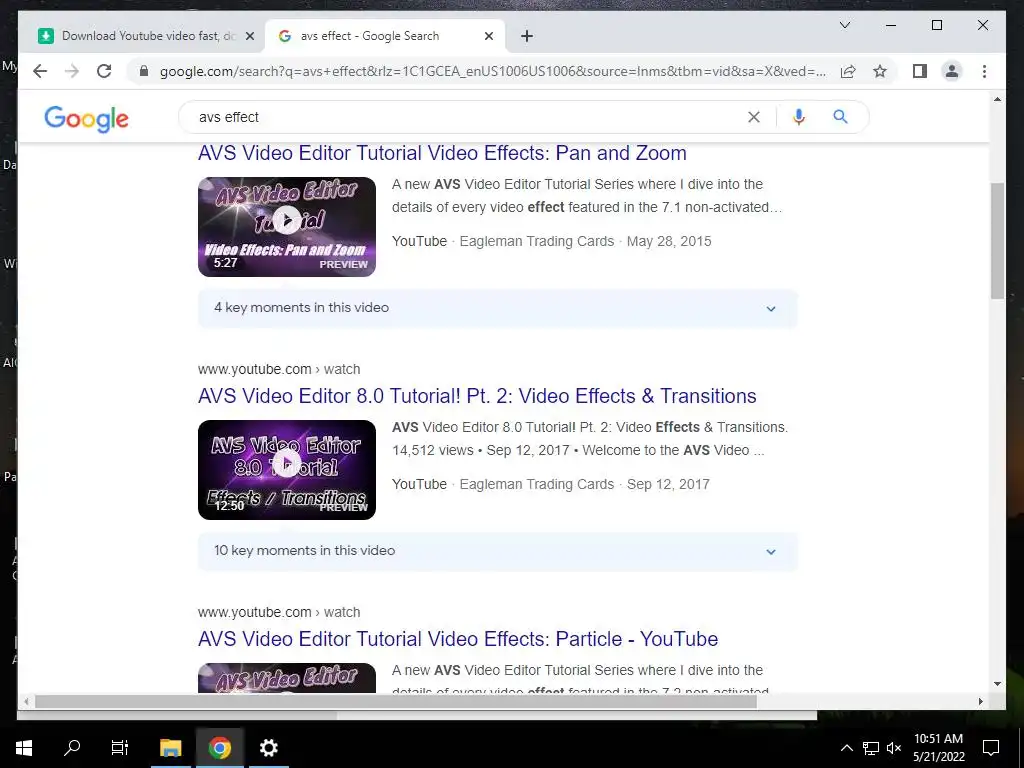
Task: Open the Chrome profile avatar
Action: tap(952, 71)
